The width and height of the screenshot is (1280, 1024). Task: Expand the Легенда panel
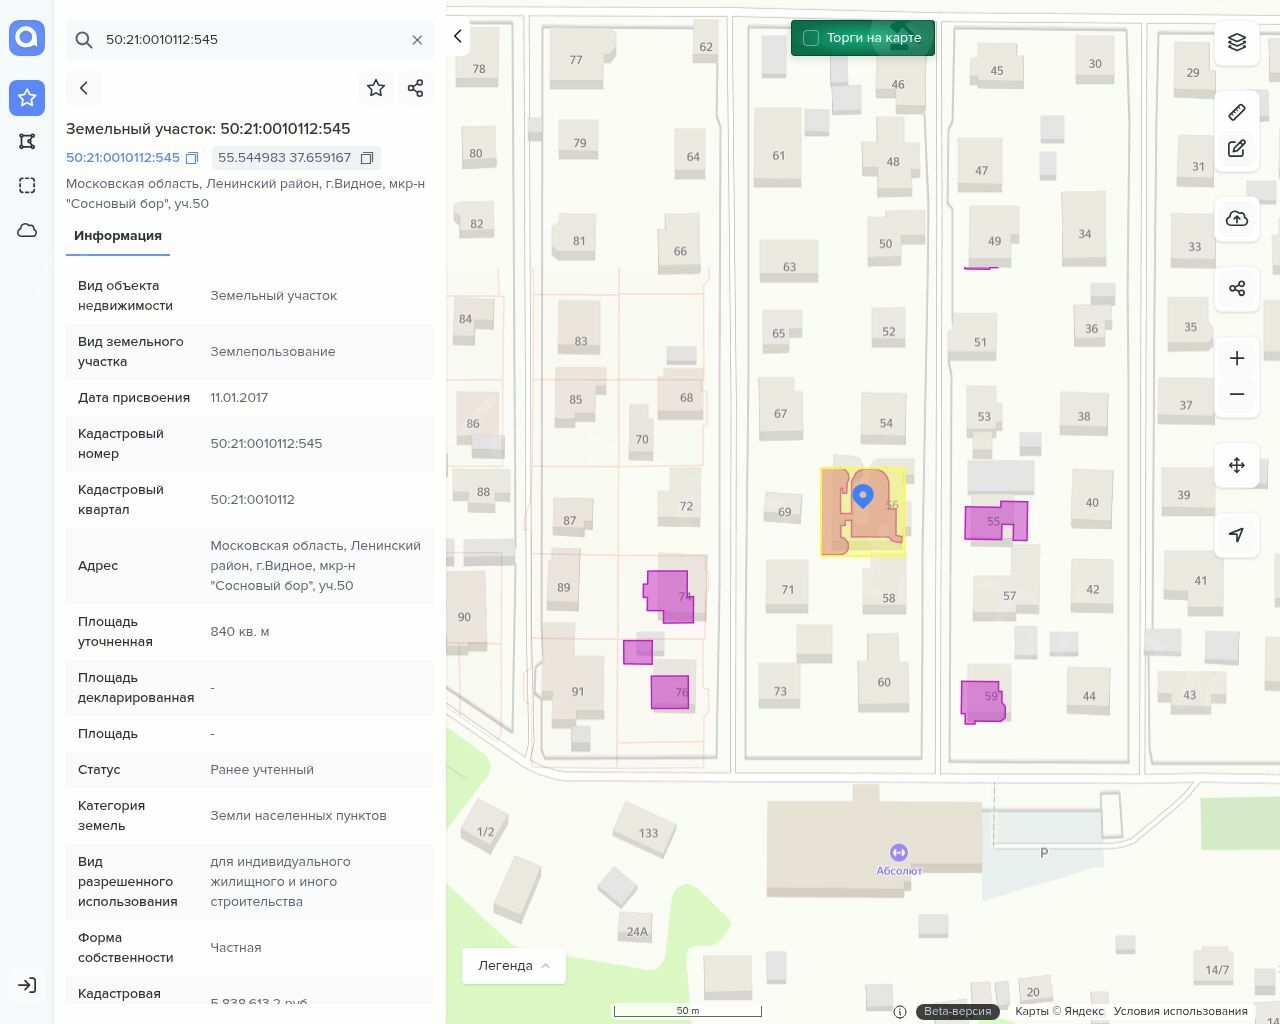pyautogui.click(x=513, y=966)
